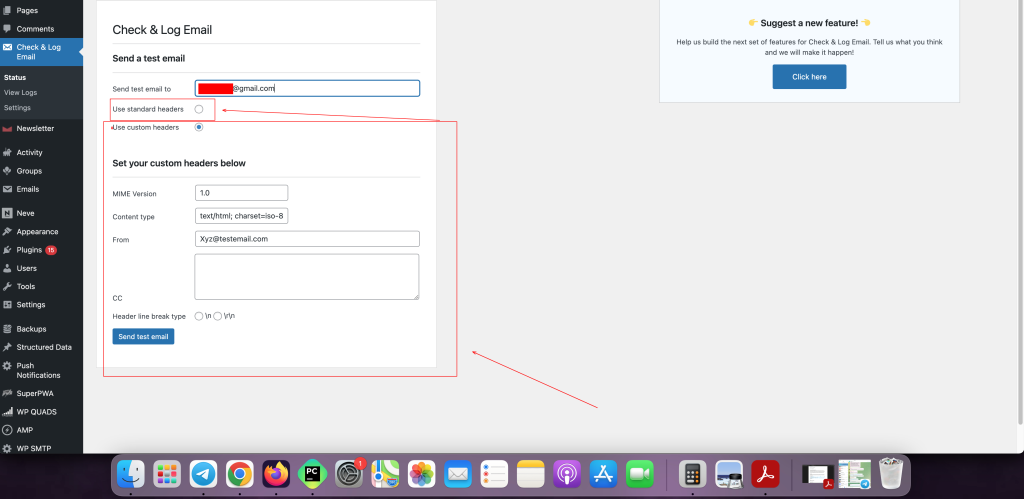Image resolution: width=1024 pixels, height=499 pixels.
Task: Open PyCharm from the Dock
Action: pos(312,474)
